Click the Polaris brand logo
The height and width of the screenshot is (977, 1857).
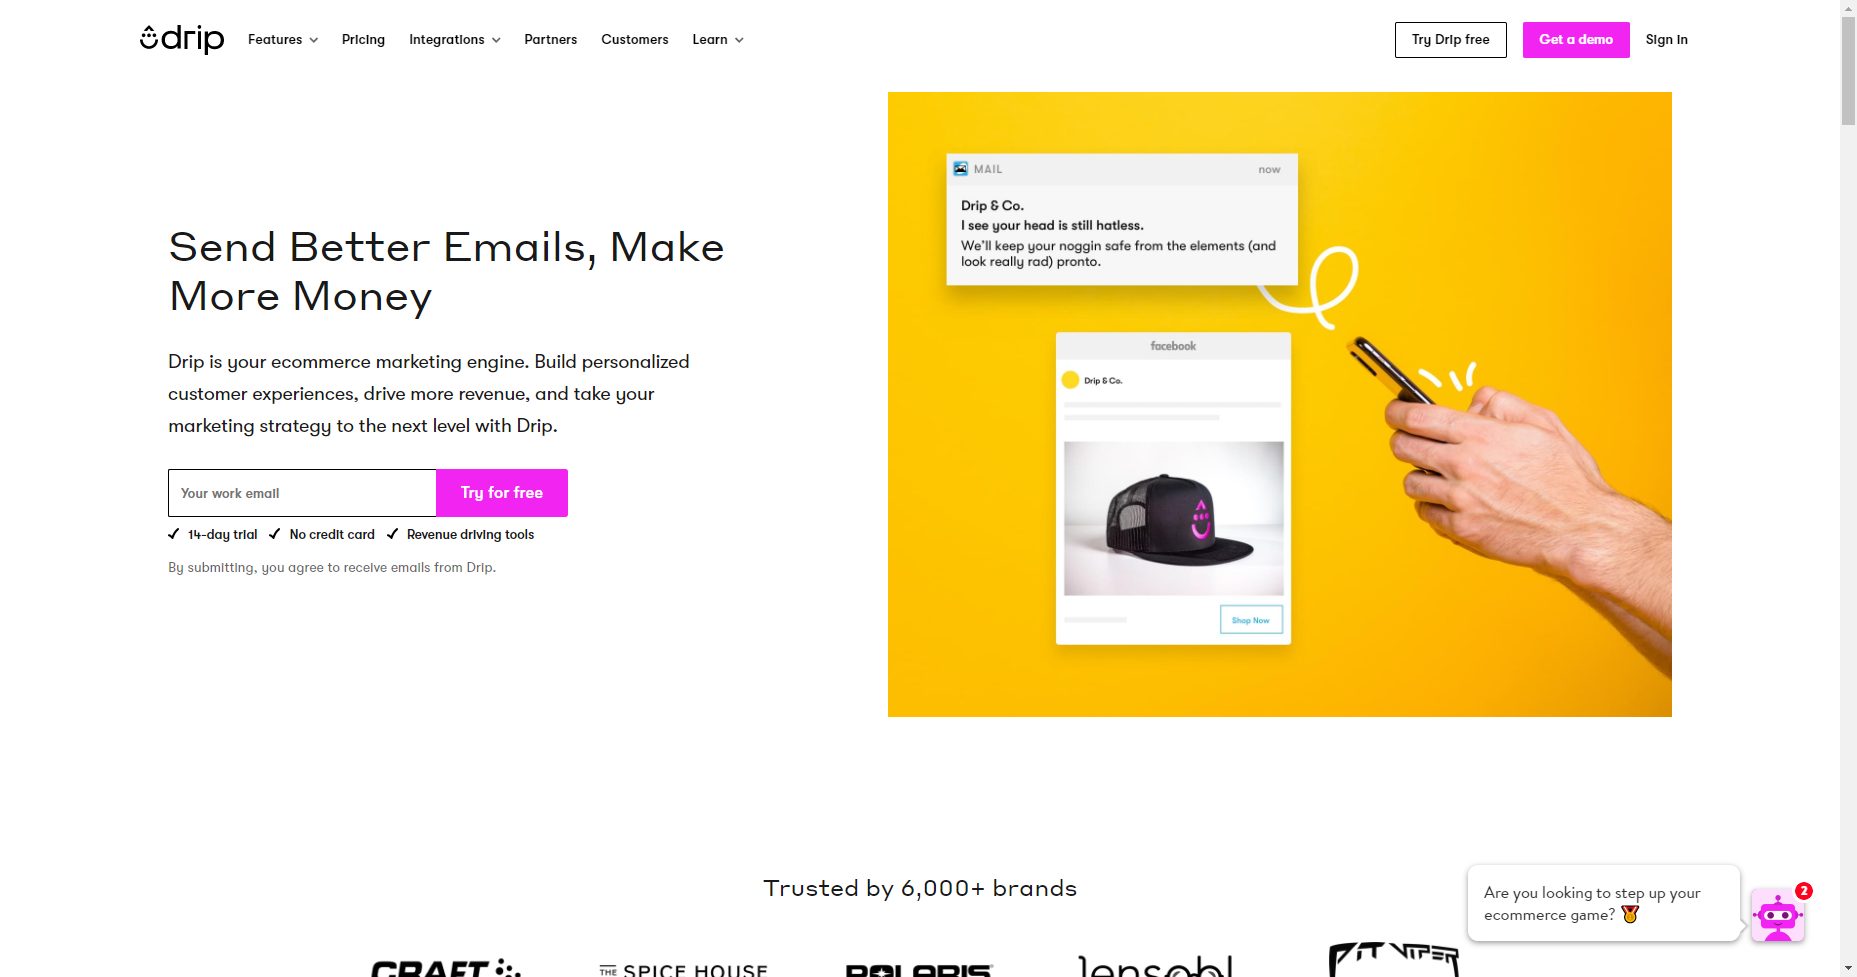[919, 969]
